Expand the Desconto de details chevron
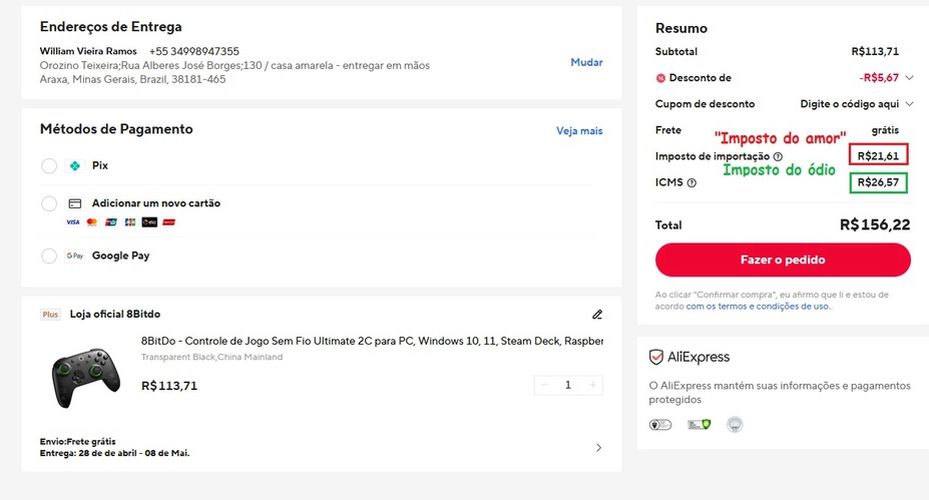This screenshot has height=500, width=929. pyautogui.click(x=909, y=78)
